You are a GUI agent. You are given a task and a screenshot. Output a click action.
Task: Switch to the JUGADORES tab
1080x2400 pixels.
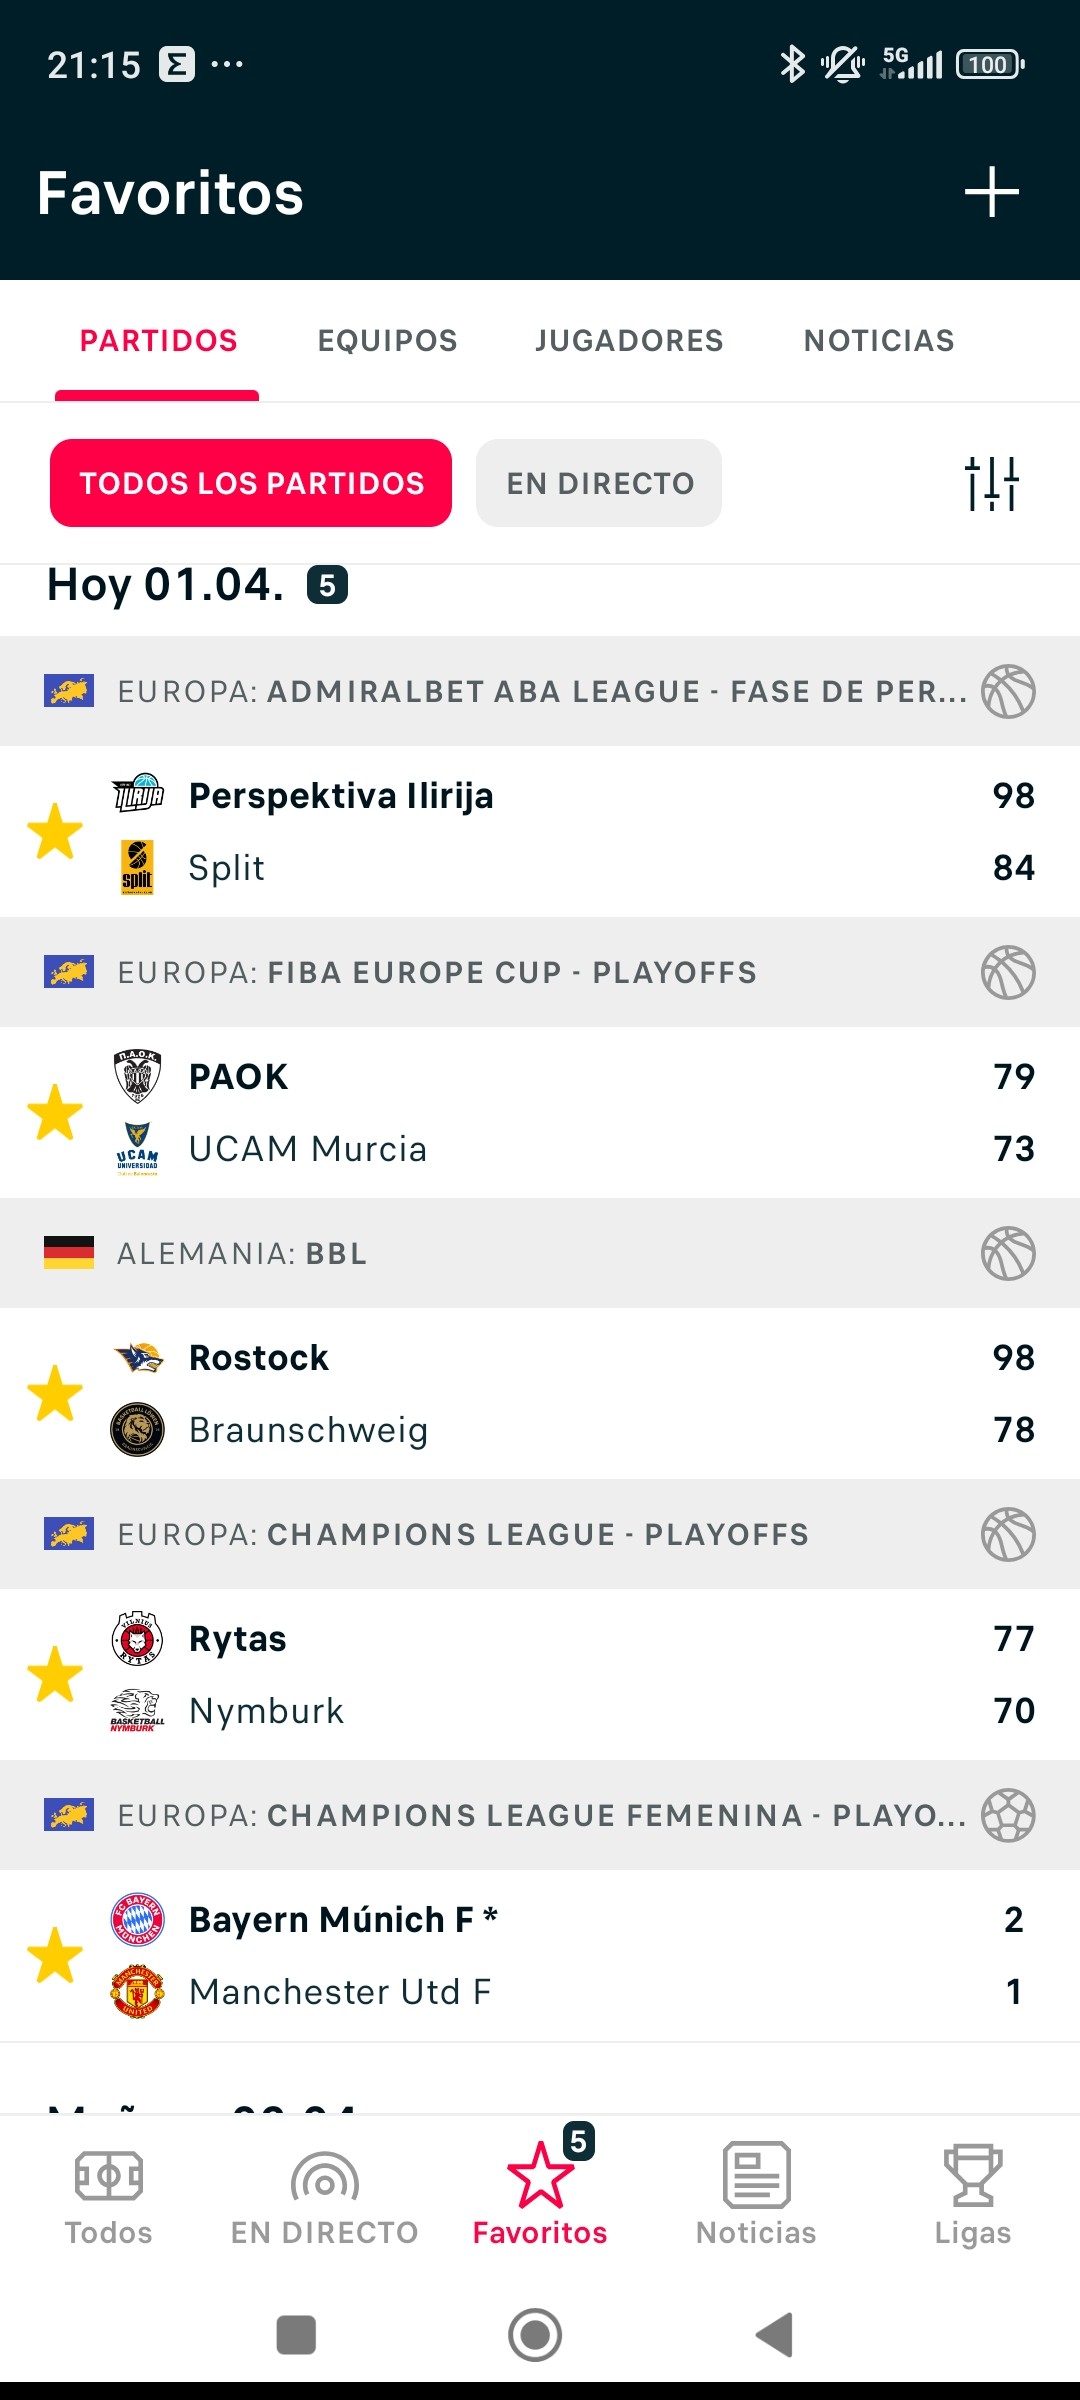(x=629, y=341)
